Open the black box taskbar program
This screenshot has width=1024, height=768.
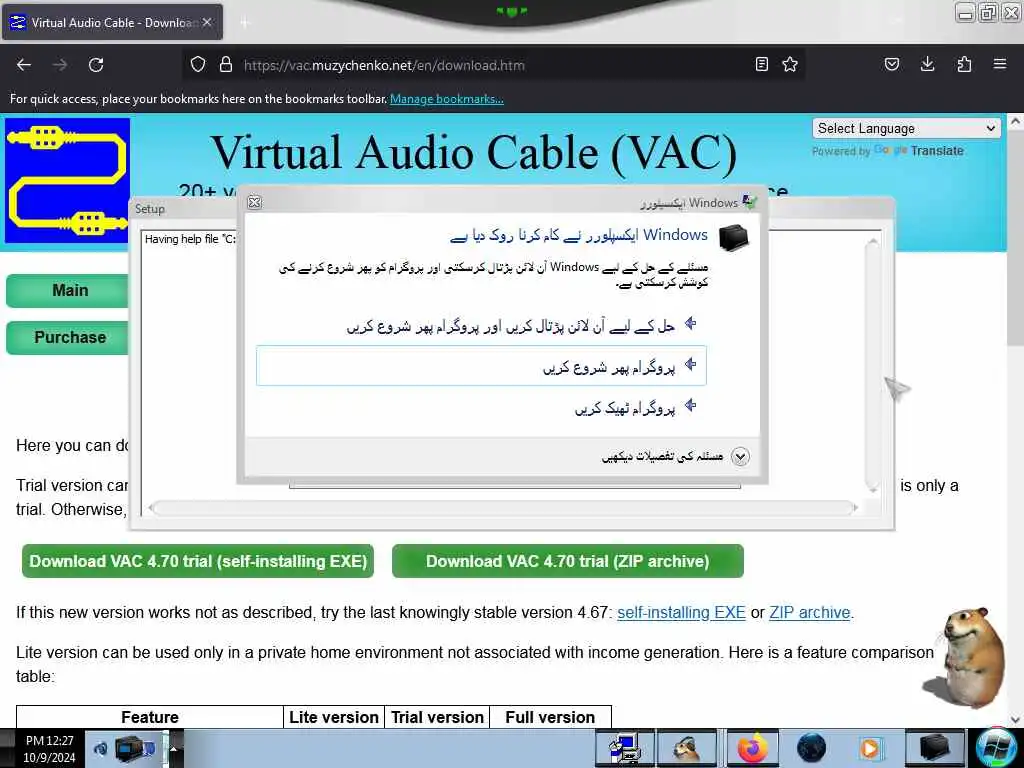click(935, 748)
